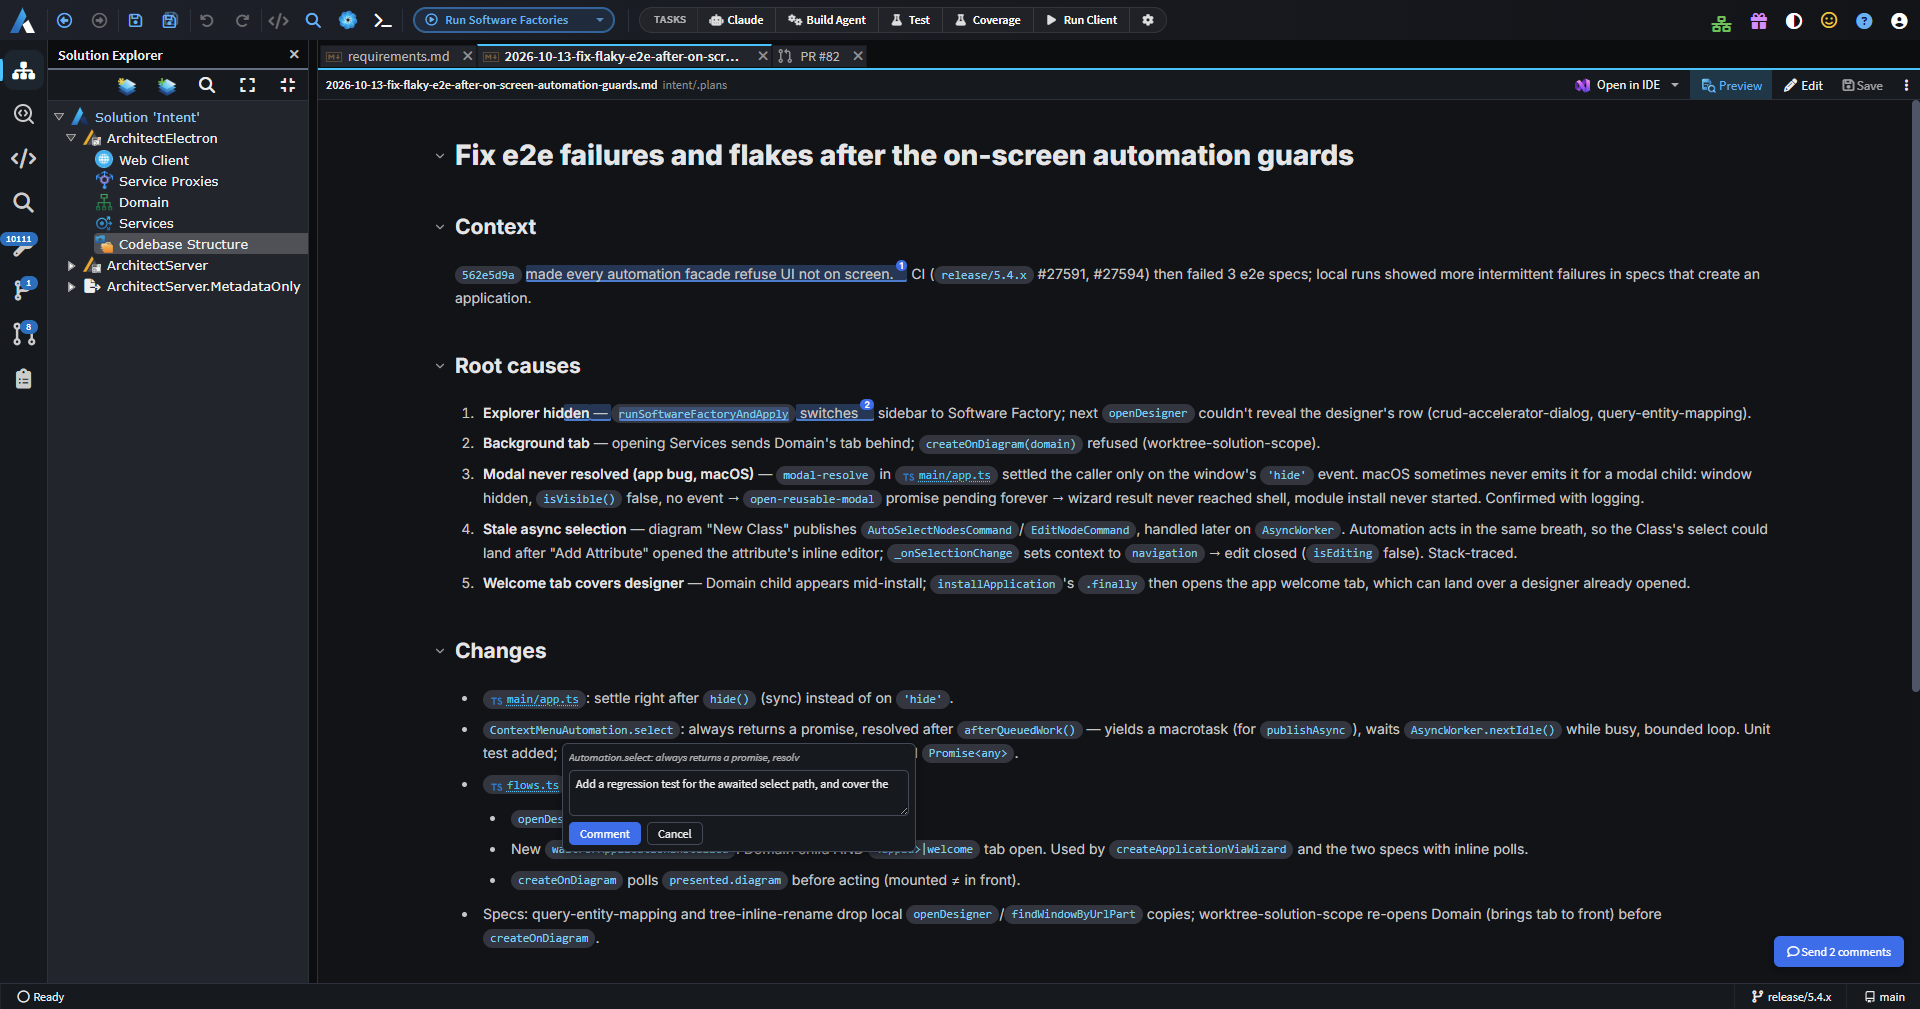Click the theme contrast icon
This screenshot has width=1920, height=1009.
[1794, 21]
